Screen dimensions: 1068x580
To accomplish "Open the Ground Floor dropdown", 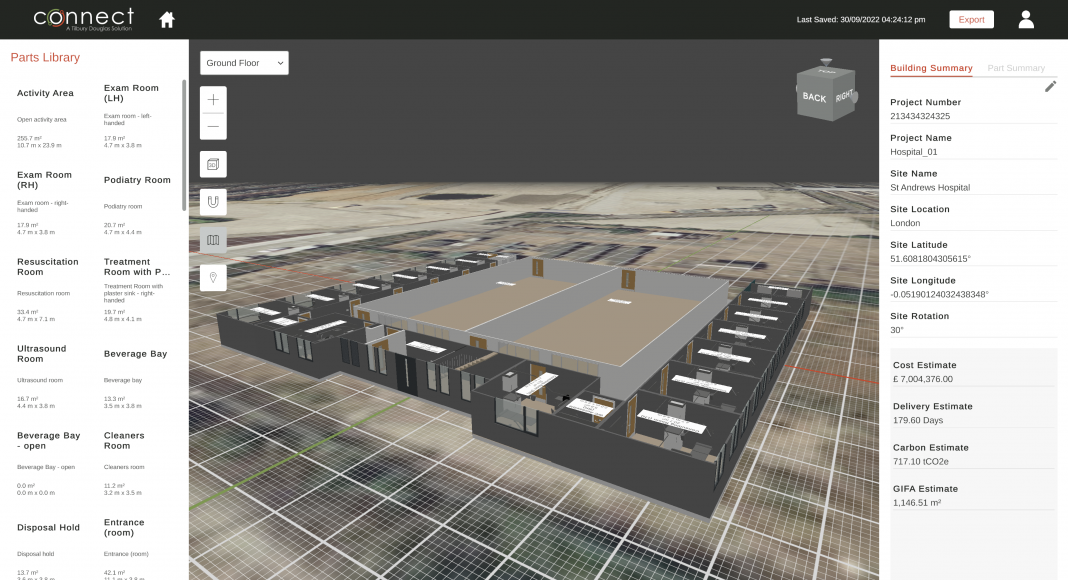I will pyautogui.click(x=244, y=63).
